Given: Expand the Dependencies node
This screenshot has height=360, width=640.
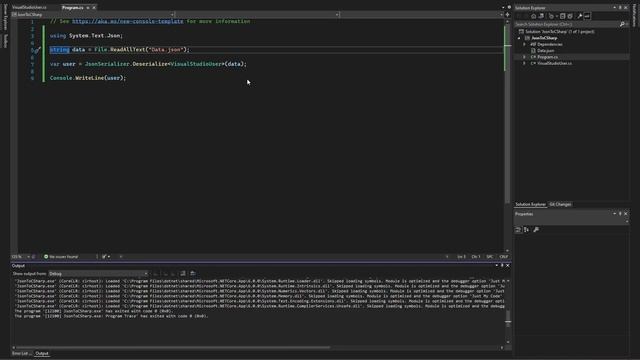Looking at the screenshot, I should pyautogui.click(x=524, y=44).
